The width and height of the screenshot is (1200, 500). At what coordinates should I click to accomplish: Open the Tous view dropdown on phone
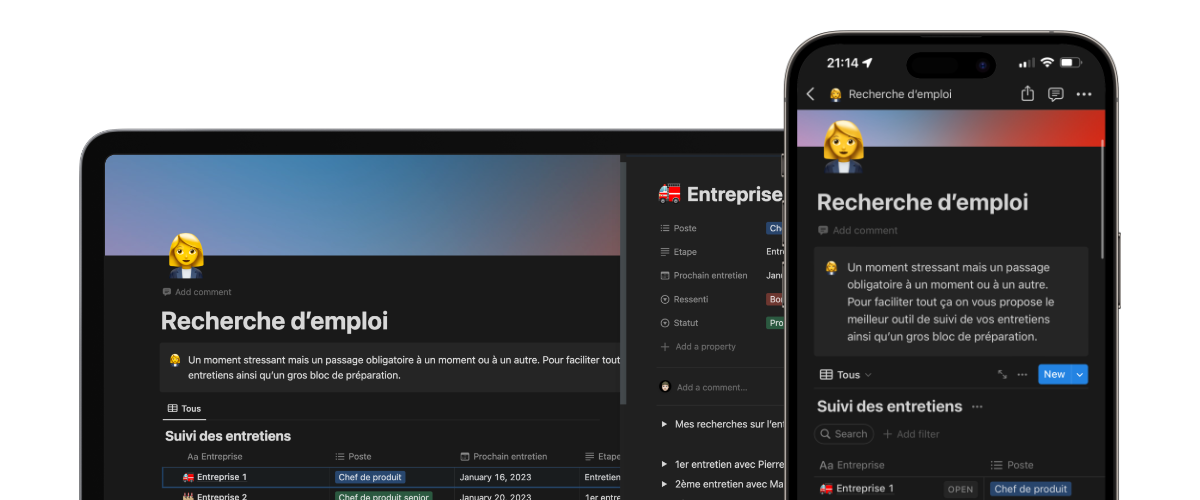846,374
